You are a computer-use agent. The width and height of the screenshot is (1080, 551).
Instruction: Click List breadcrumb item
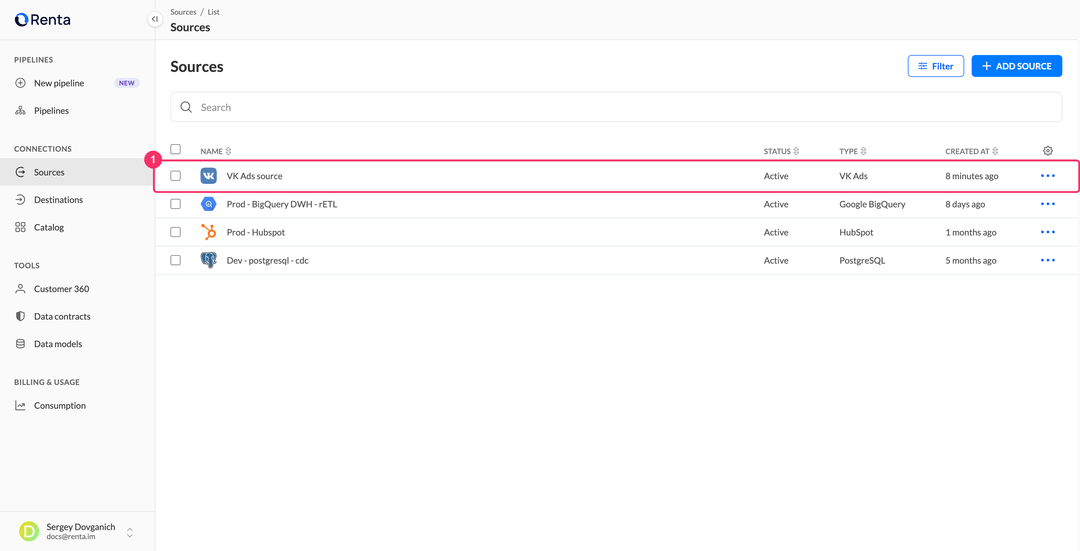[x=214, y=12]
